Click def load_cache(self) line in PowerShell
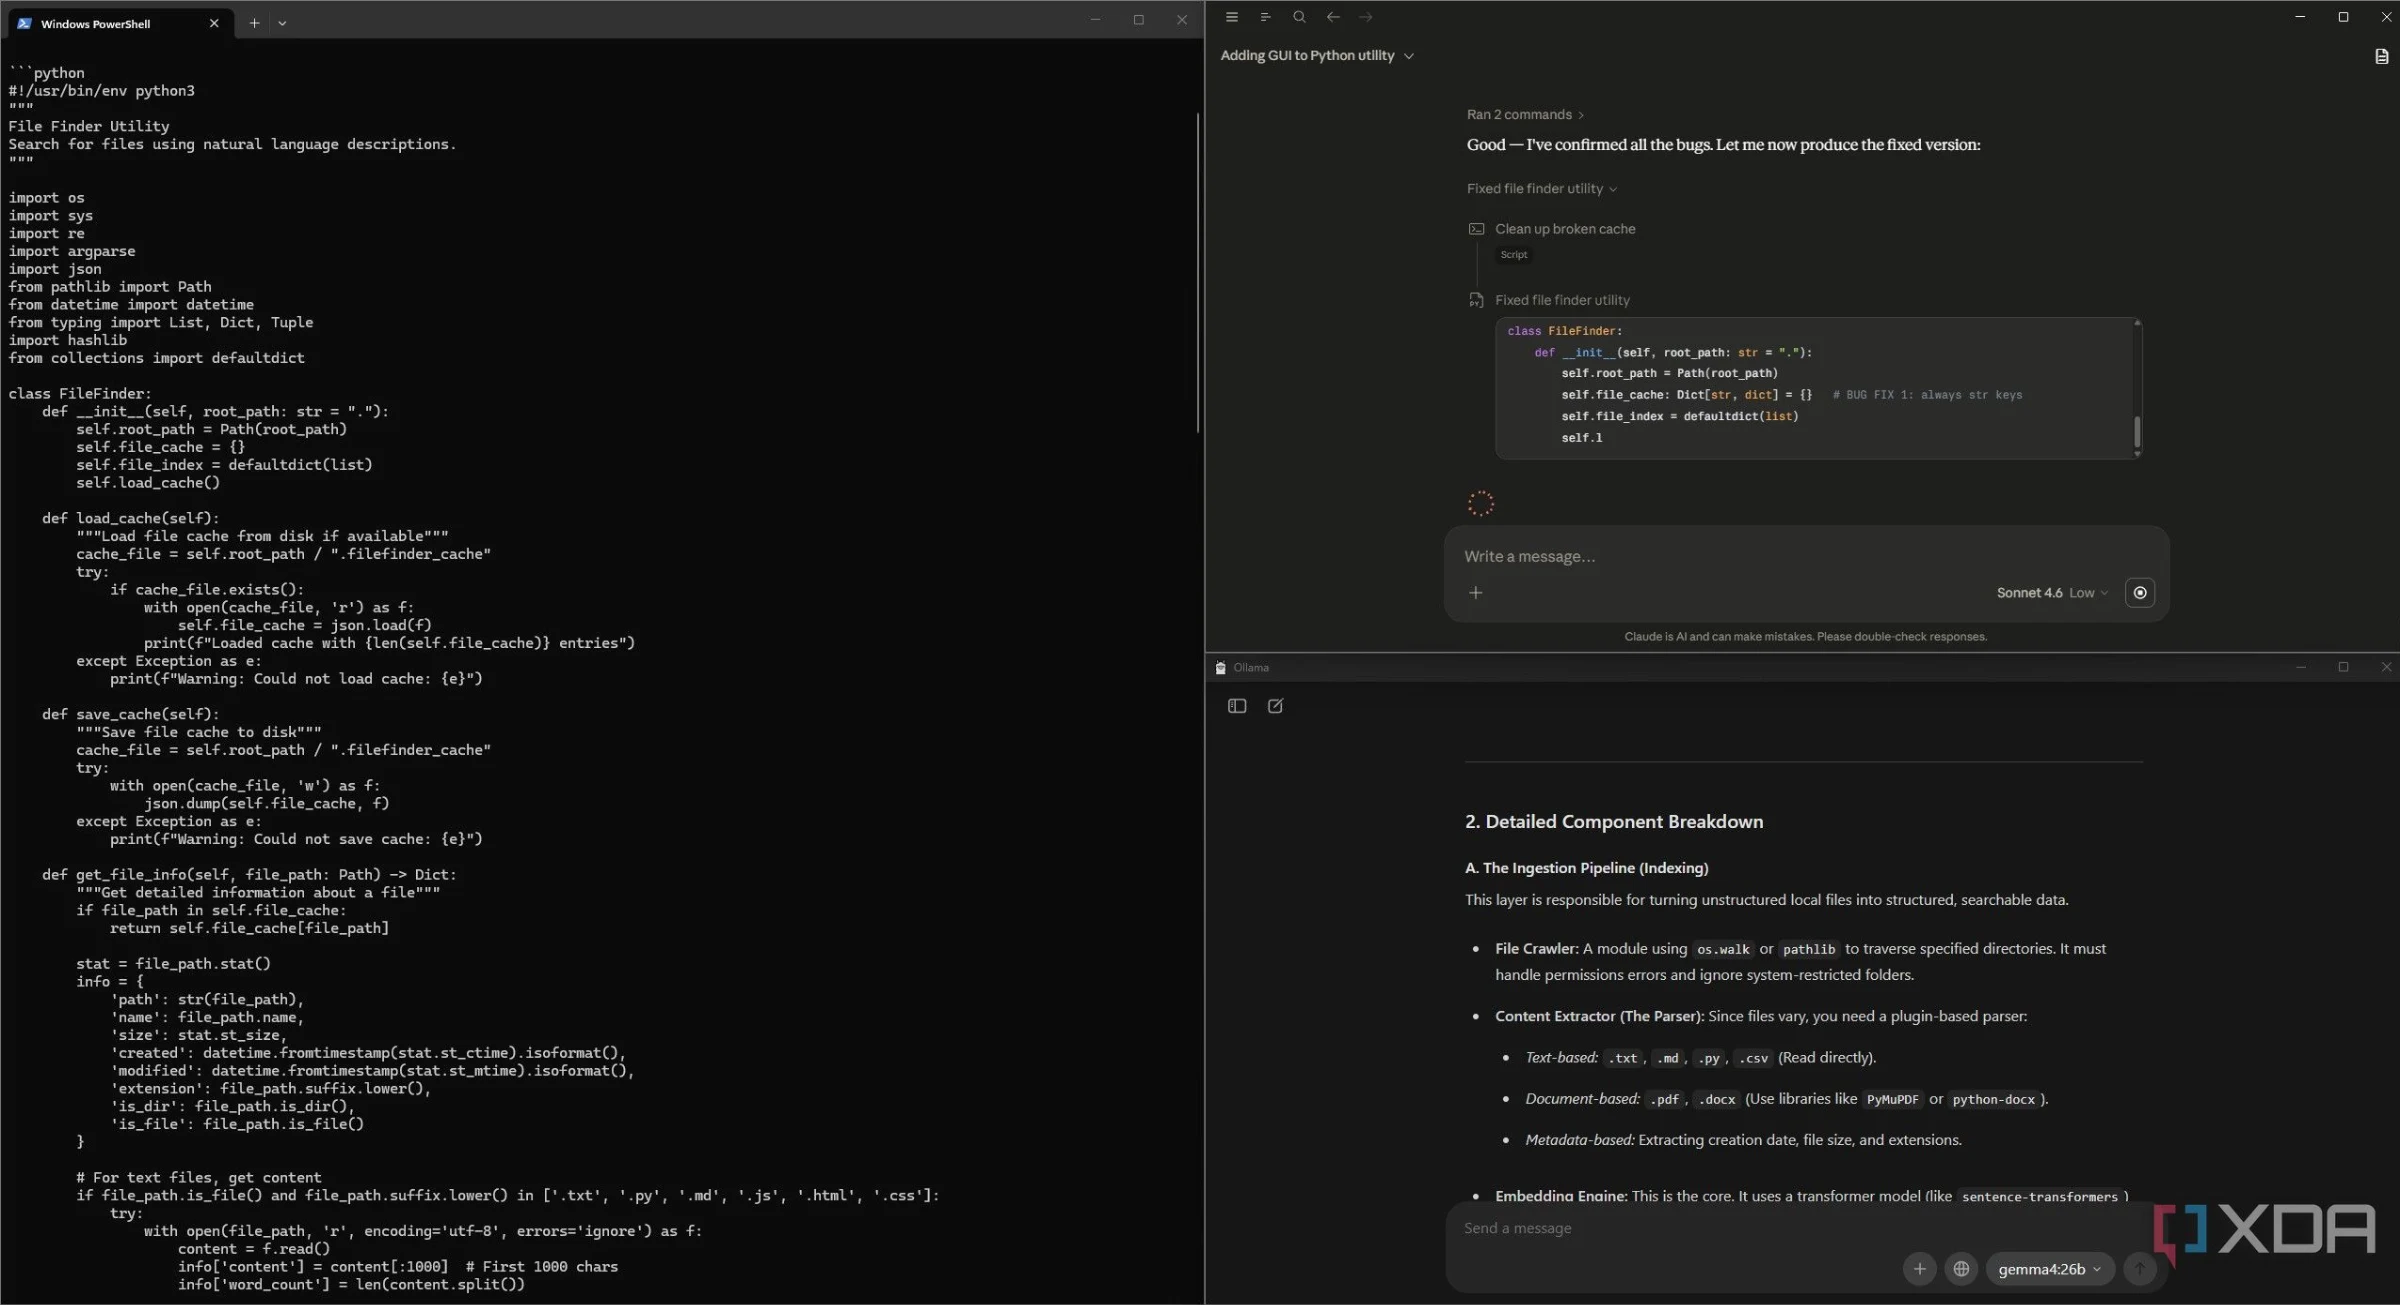 click(x=130, y=518)
